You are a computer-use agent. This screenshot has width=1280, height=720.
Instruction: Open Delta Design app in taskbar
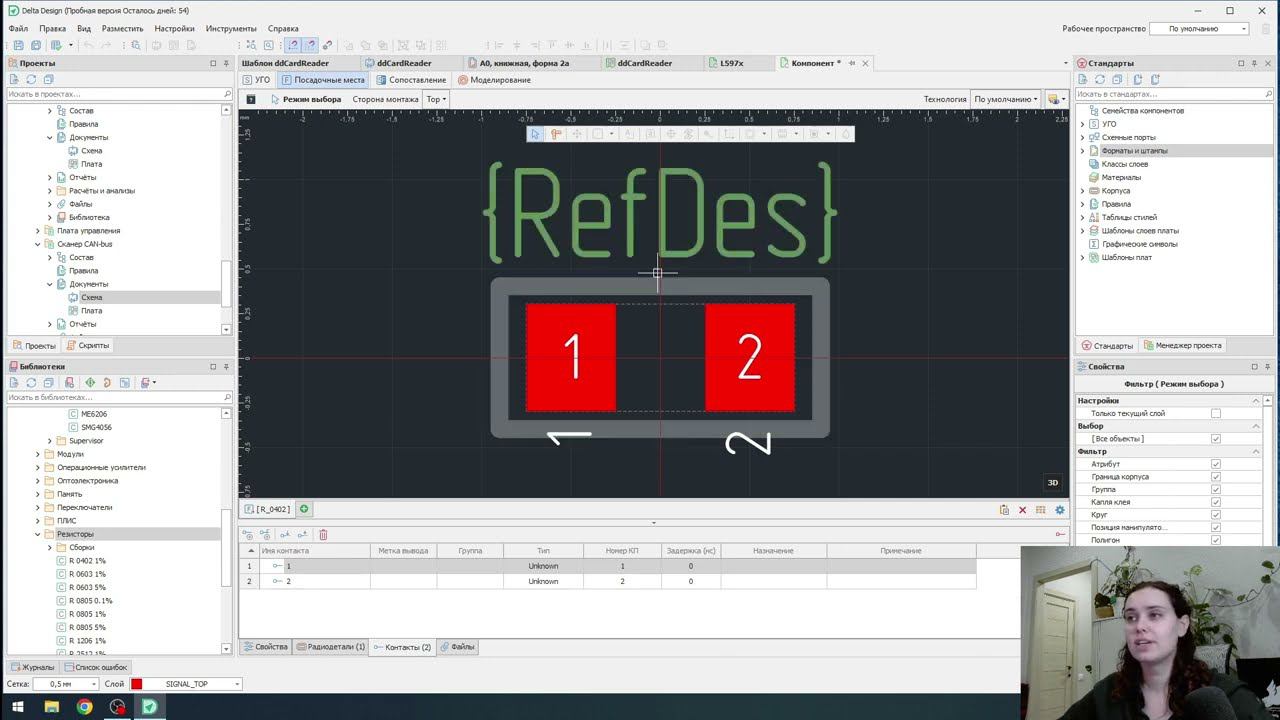[x=149, y=707]
